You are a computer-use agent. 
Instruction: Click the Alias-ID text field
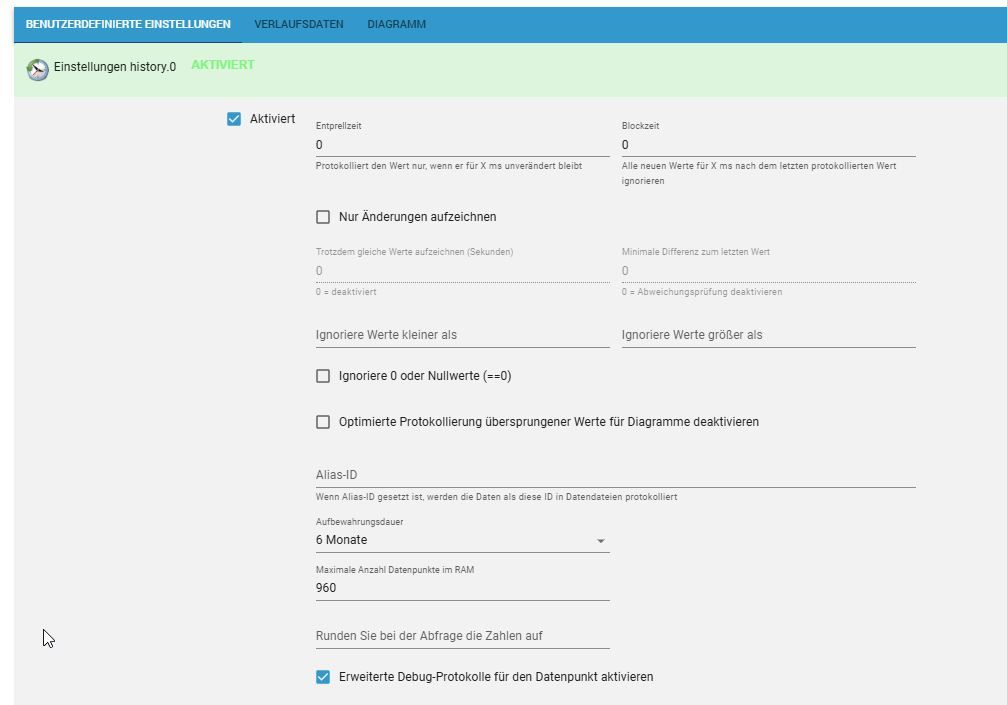coord(615,475)
